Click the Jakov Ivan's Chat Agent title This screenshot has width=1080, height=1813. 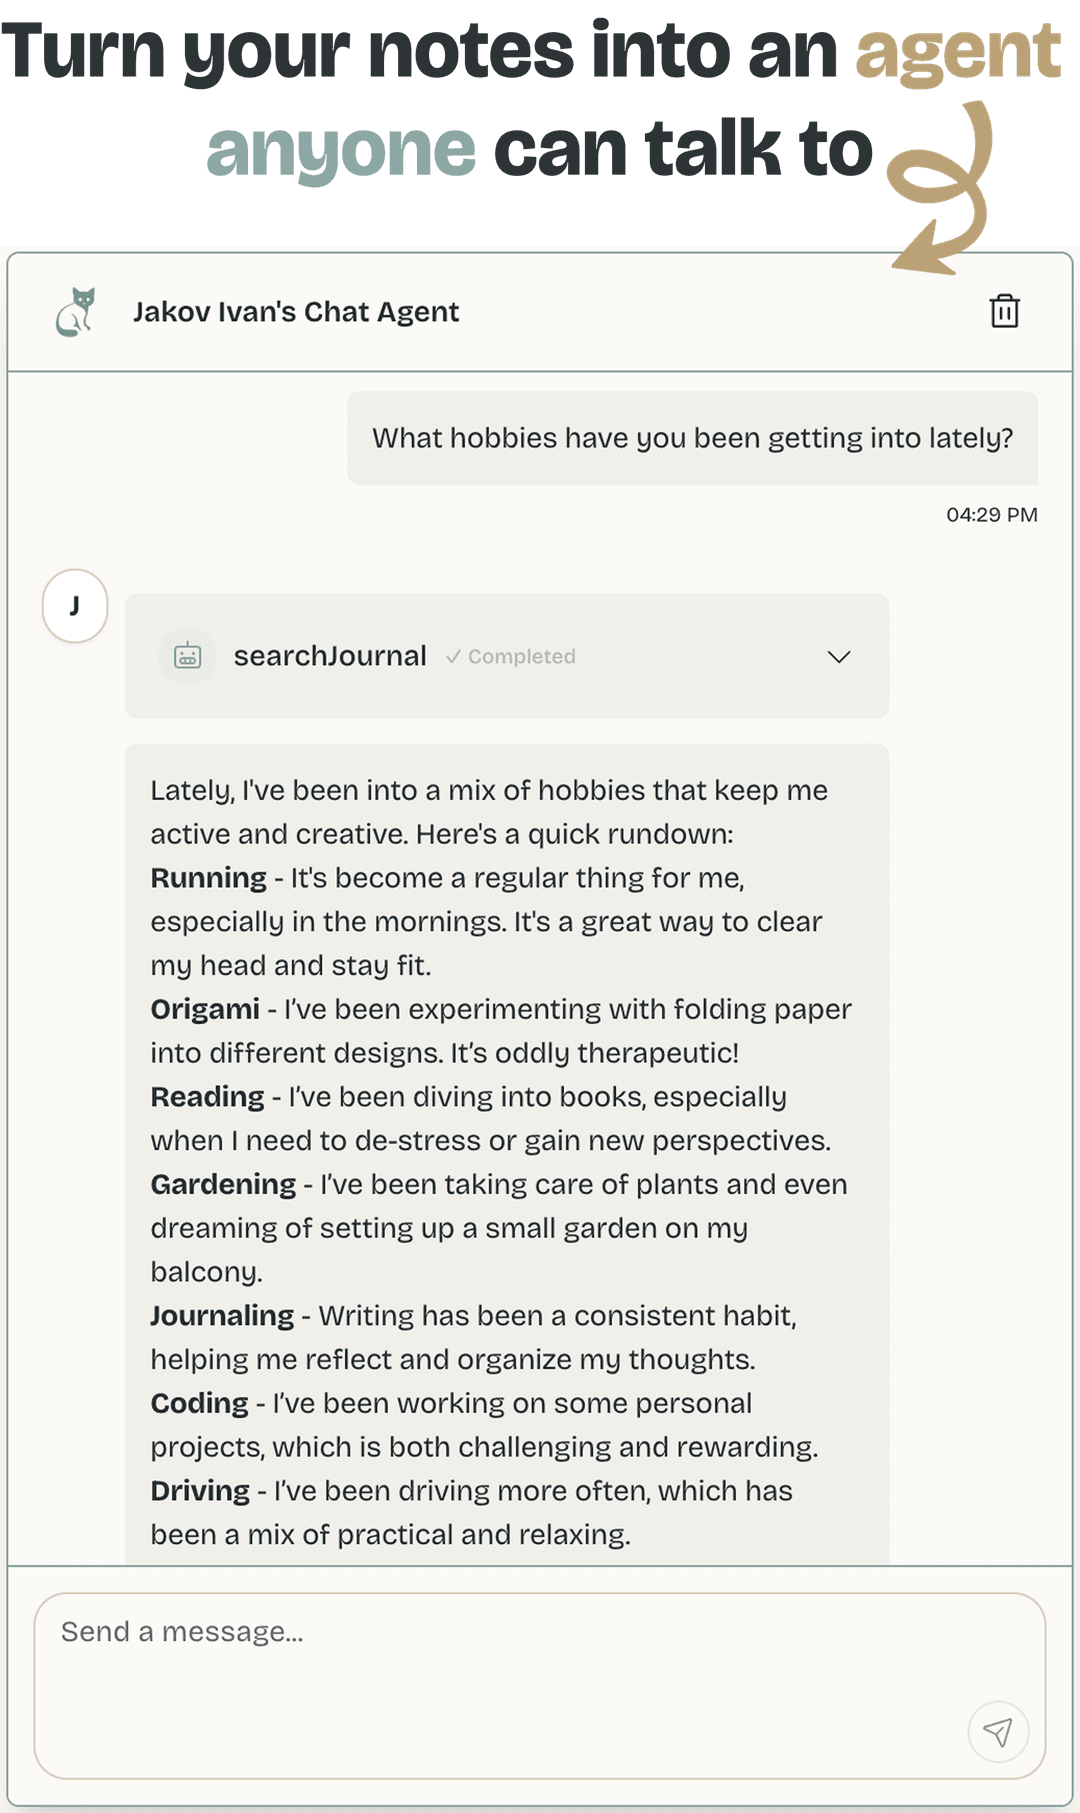tap(296, 312)
